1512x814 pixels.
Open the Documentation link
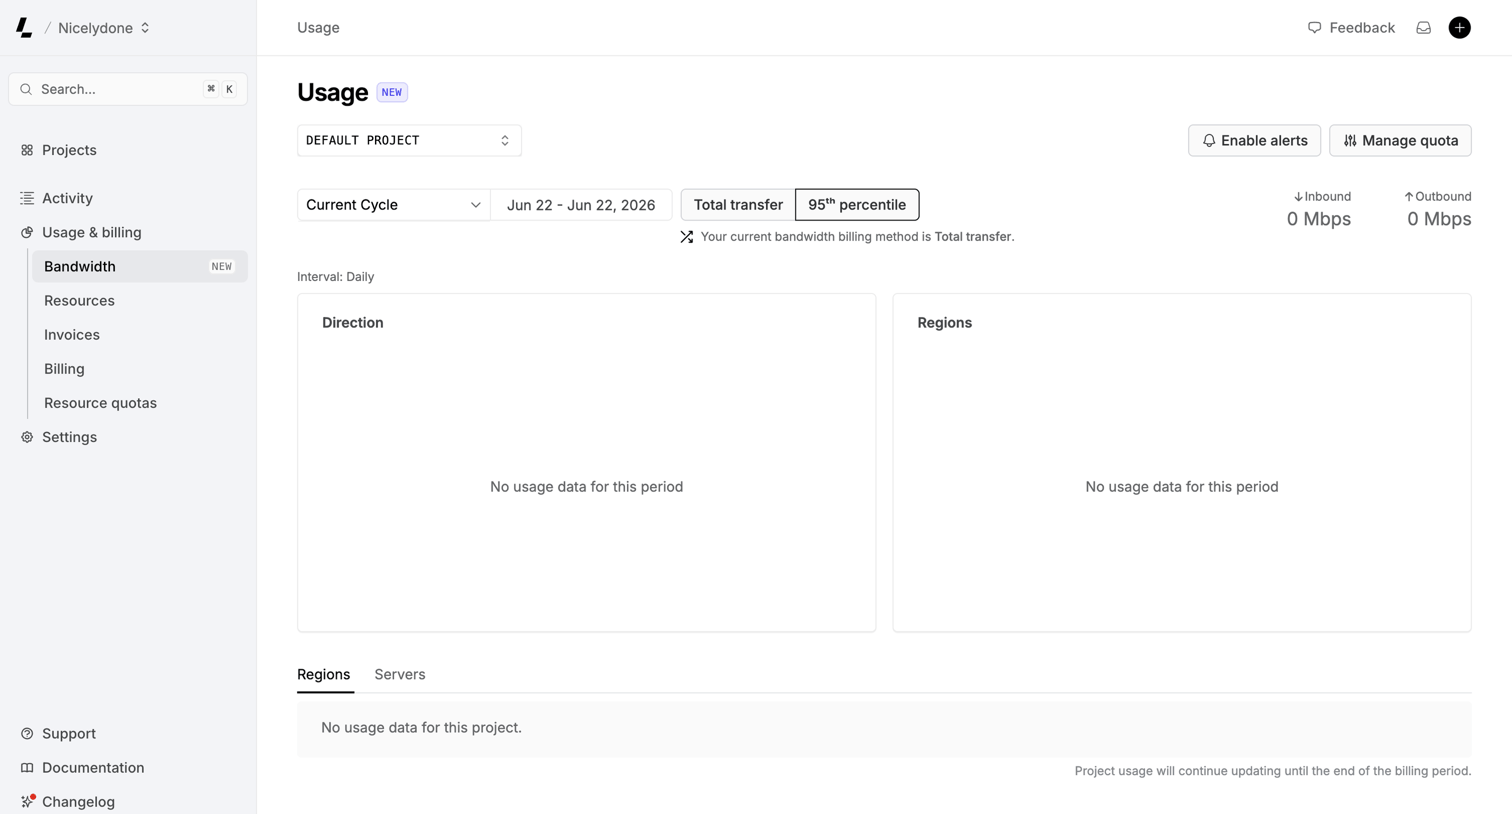[x=93, y=767]
